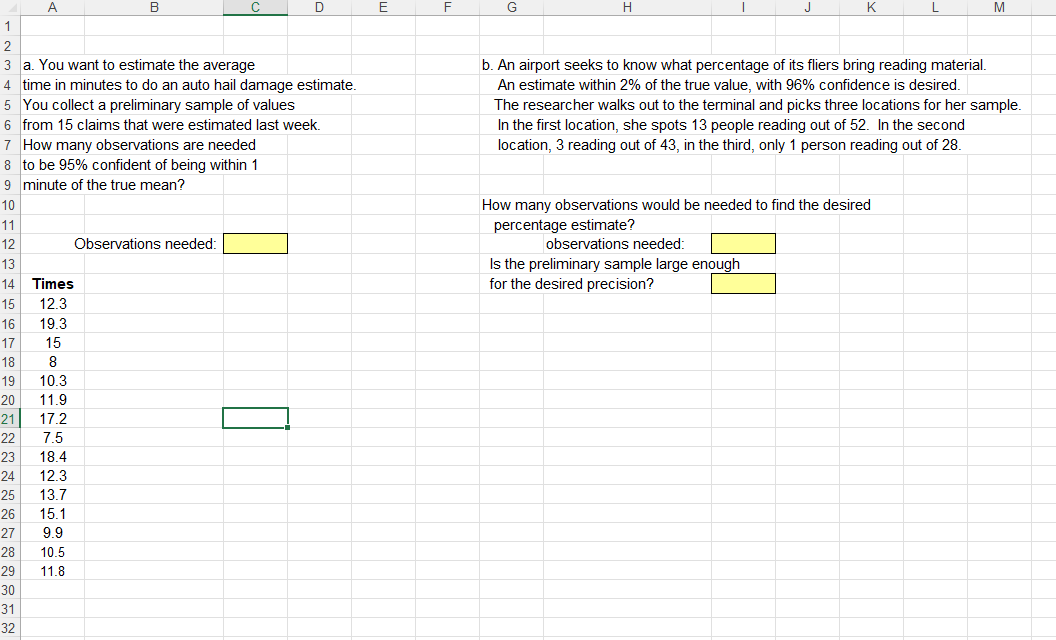This screenshot has height=640, width=1056.
Task: Click the row 3 header
Action: (x=8, y=65)
